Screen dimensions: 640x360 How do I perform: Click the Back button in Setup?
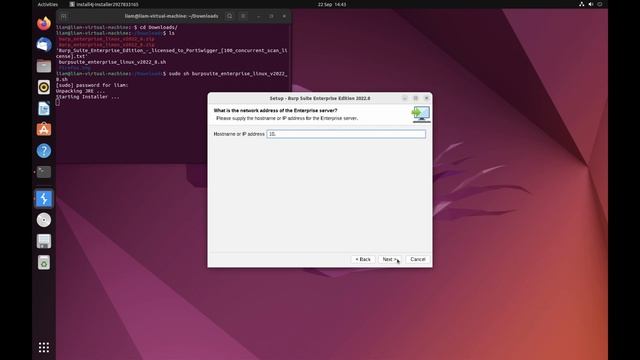pos(363,260)
